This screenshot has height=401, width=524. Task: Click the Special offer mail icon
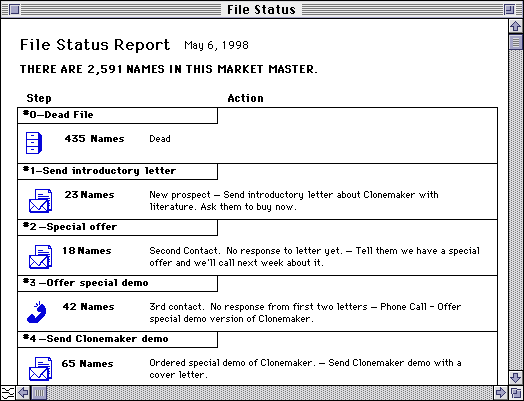click(40, 257)
